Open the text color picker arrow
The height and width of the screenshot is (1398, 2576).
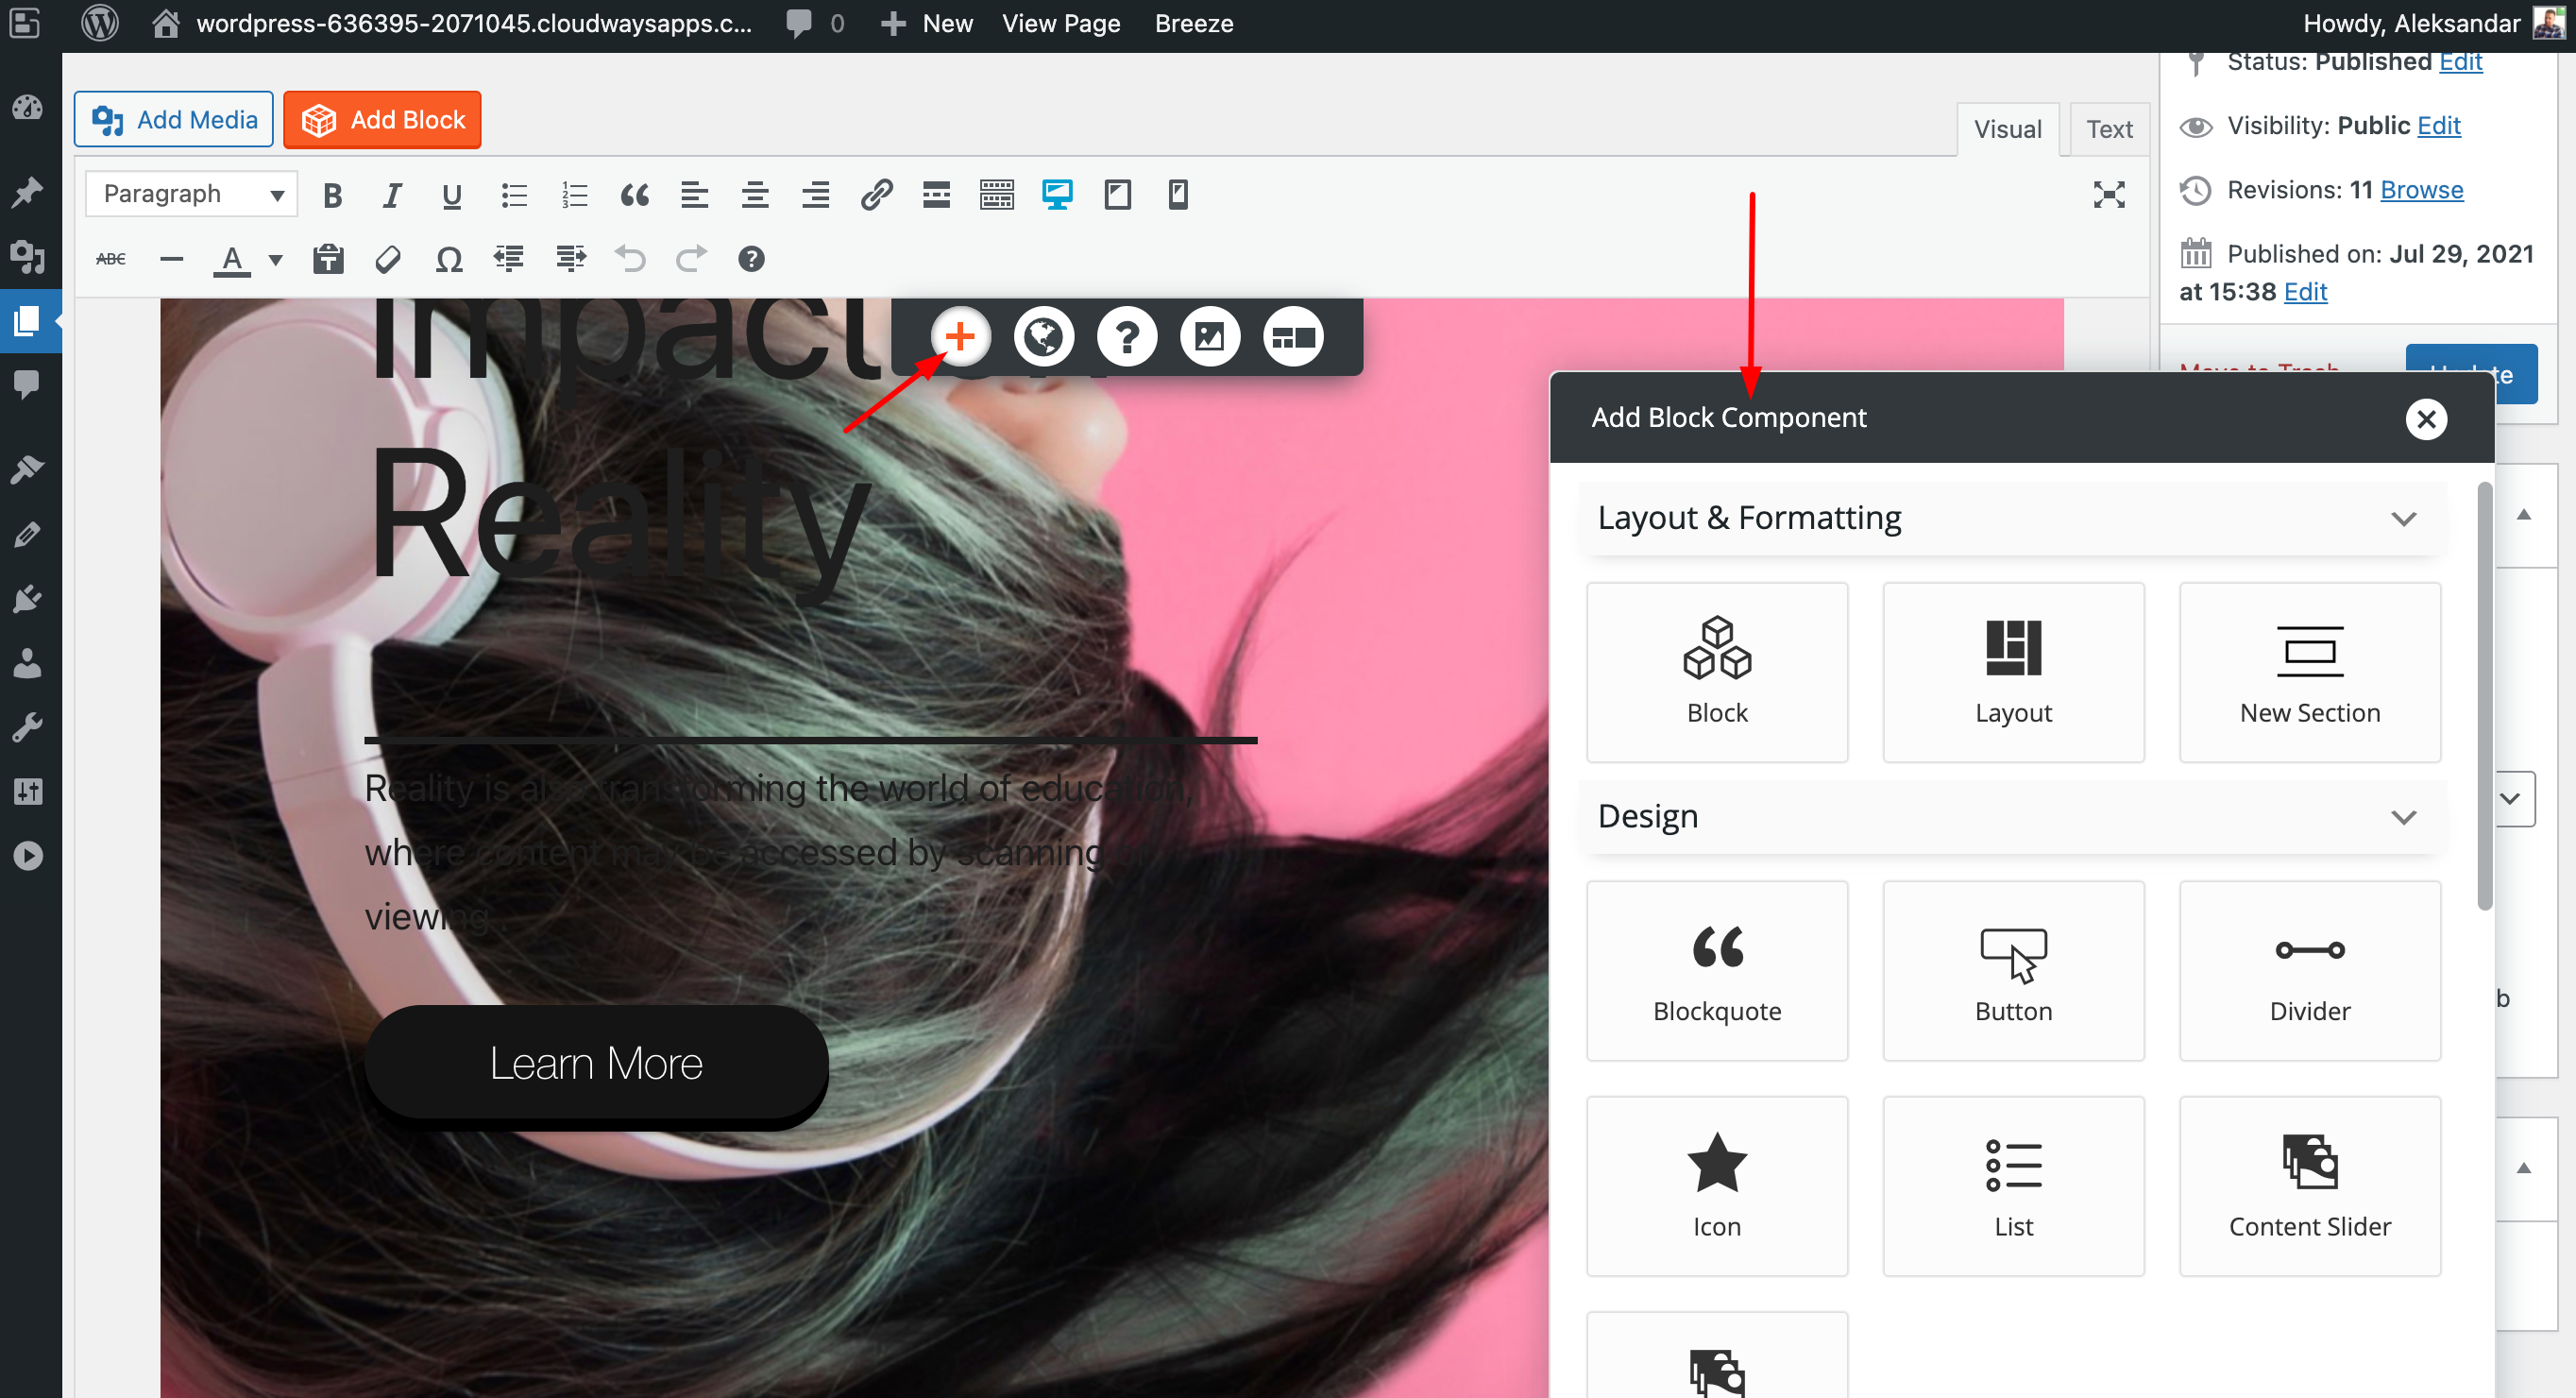(x=276, y=260)
